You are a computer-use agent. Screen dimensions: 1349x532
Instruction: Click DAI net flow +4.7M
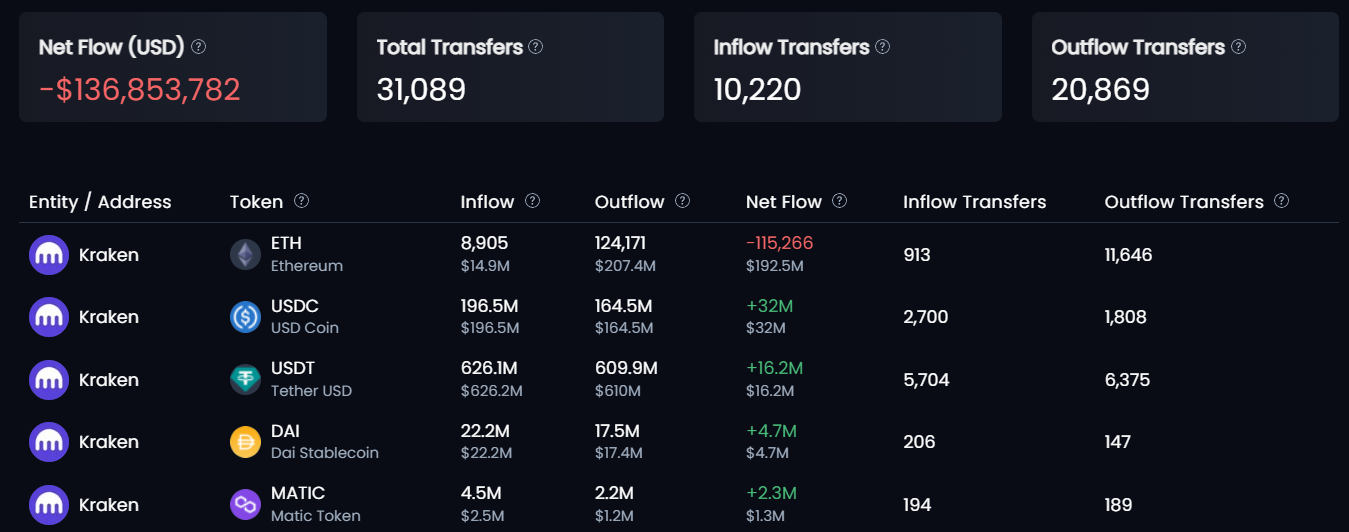pos(772,431)
